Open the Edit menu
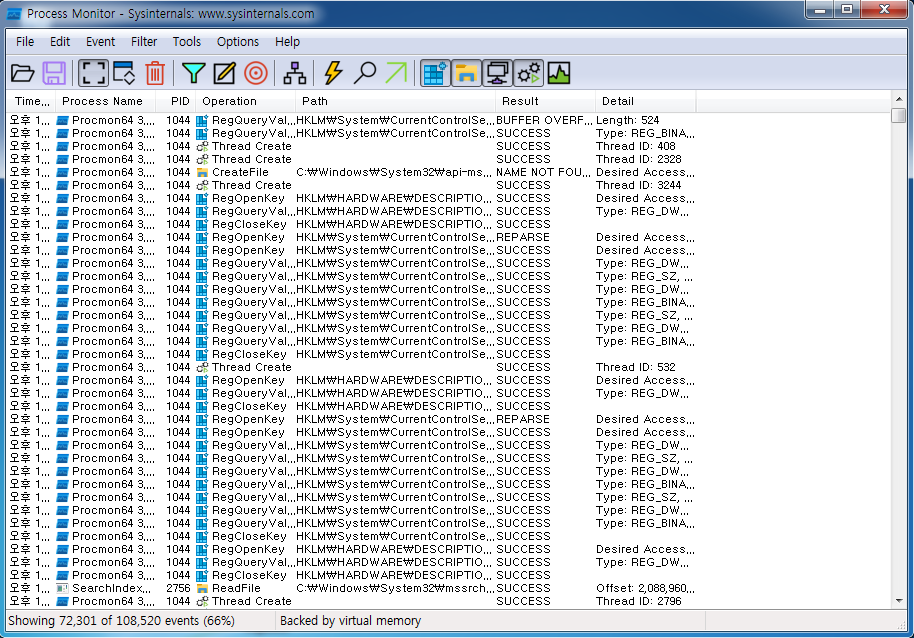 60,42
